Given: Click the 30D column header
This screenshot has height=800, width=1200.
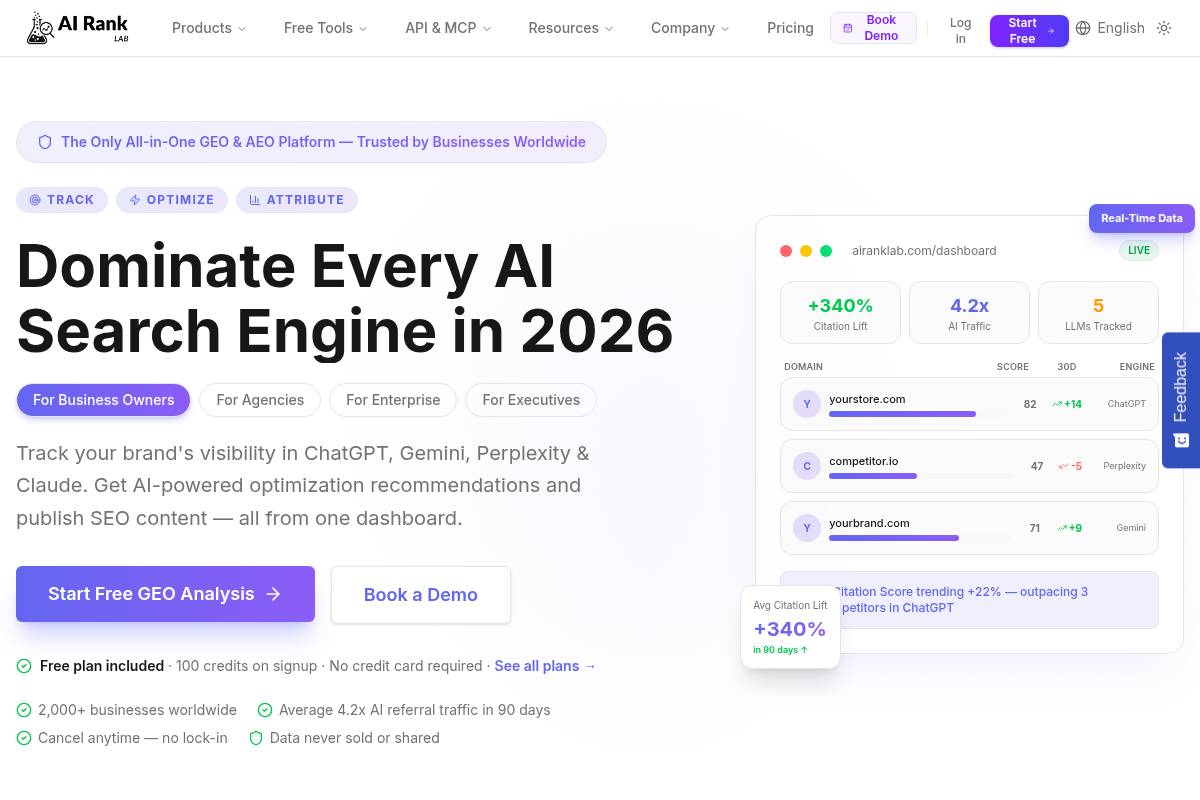Looking at the screenshot, I should tap(1067, 367).
